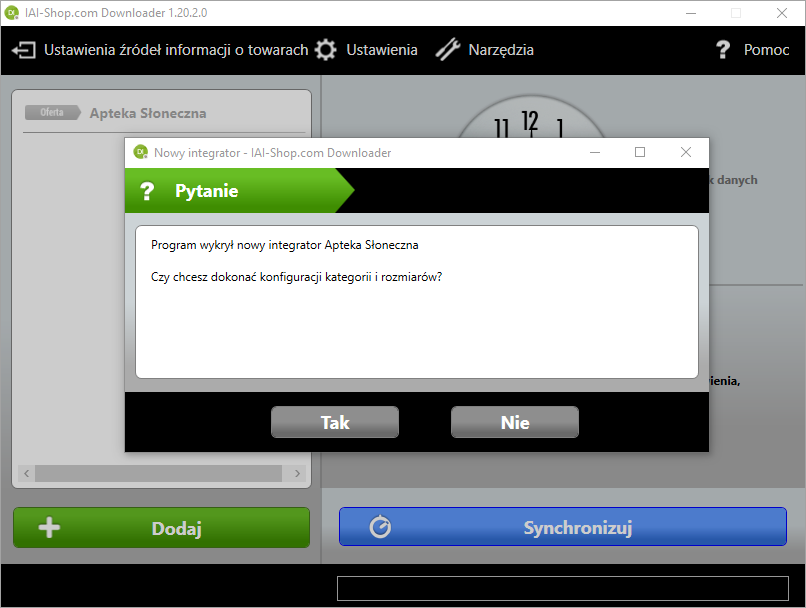Click the progress bar at the bottom

click(x=563, y=588)
